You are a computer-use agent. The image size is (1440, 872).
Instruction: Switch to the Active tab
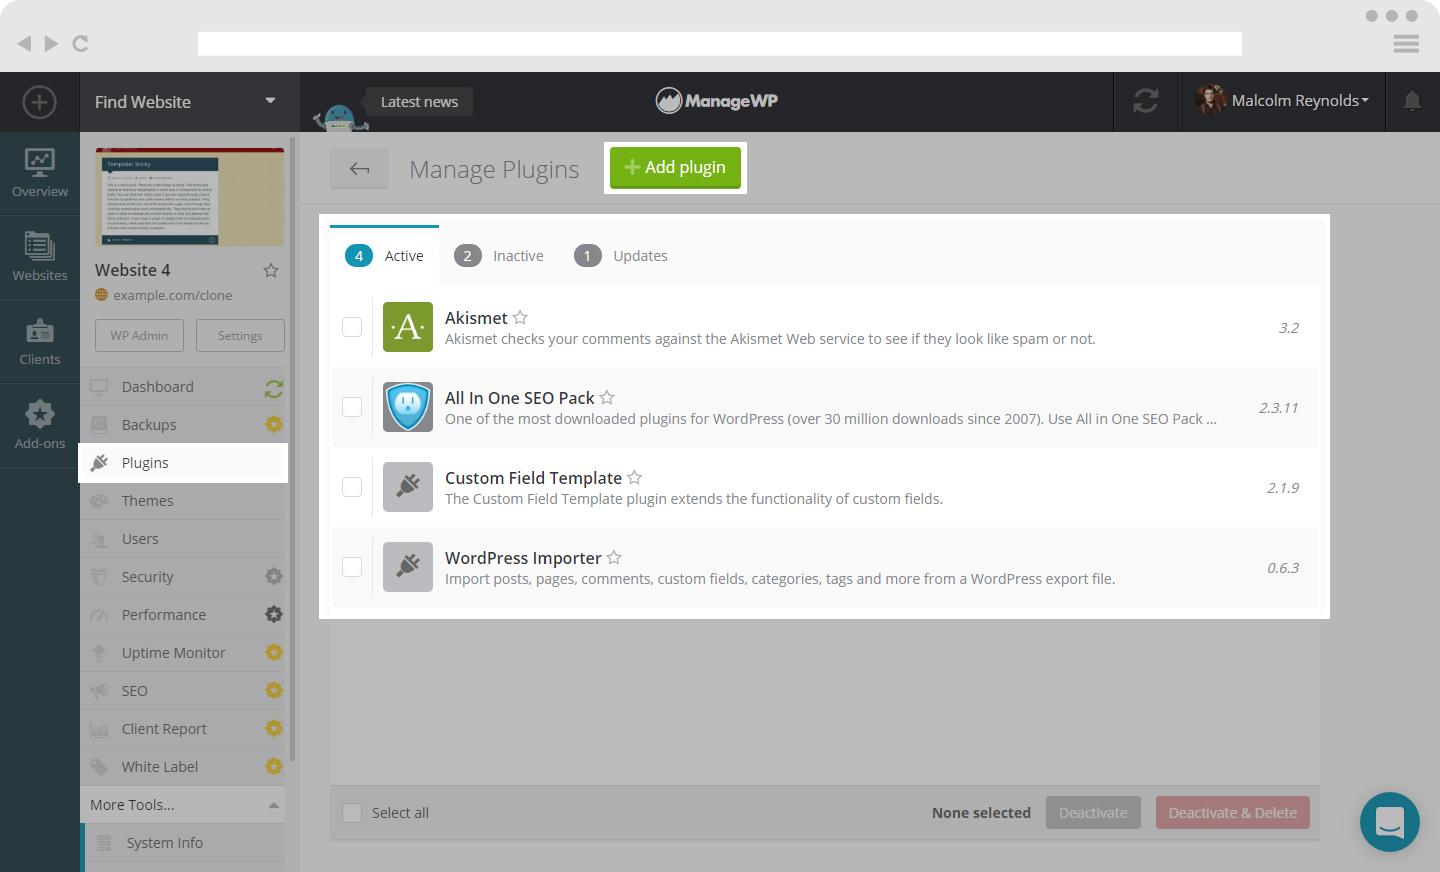(384, 256)
